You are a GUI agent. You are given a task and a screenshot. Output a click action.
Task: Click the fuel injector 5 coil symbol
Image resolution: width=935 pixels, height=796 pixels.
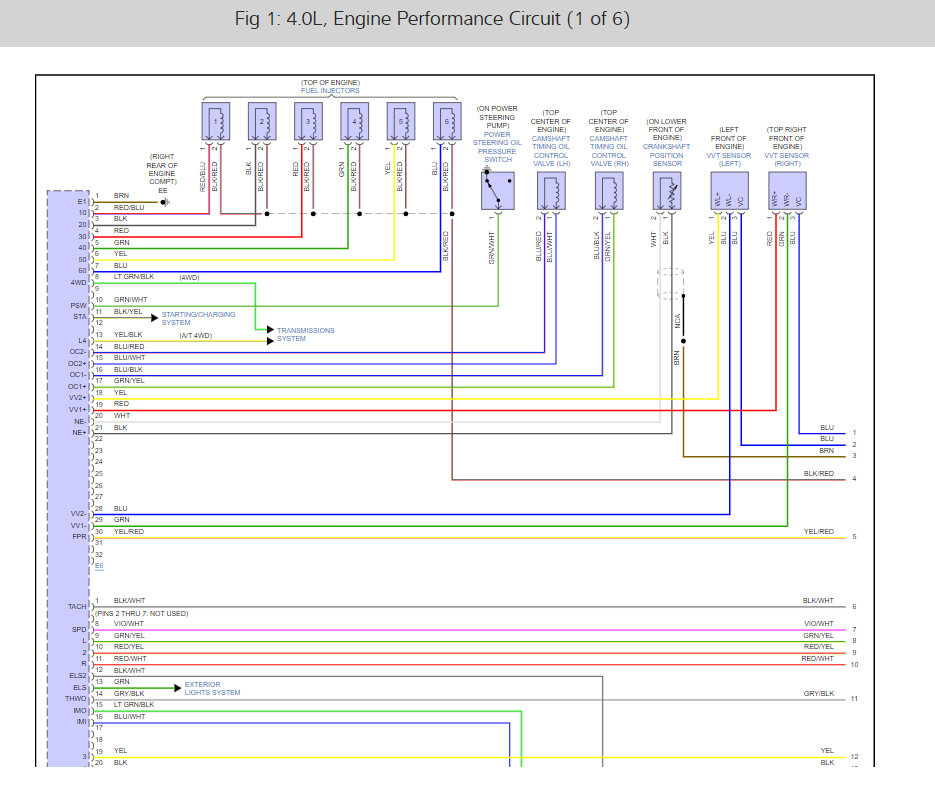click(x=401, y=122)
